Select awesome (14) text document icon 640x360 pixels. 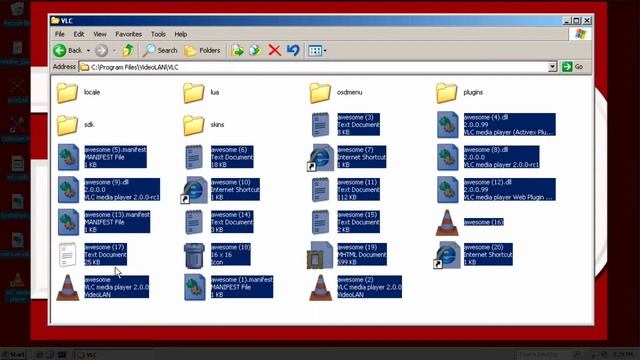(194, 222)
